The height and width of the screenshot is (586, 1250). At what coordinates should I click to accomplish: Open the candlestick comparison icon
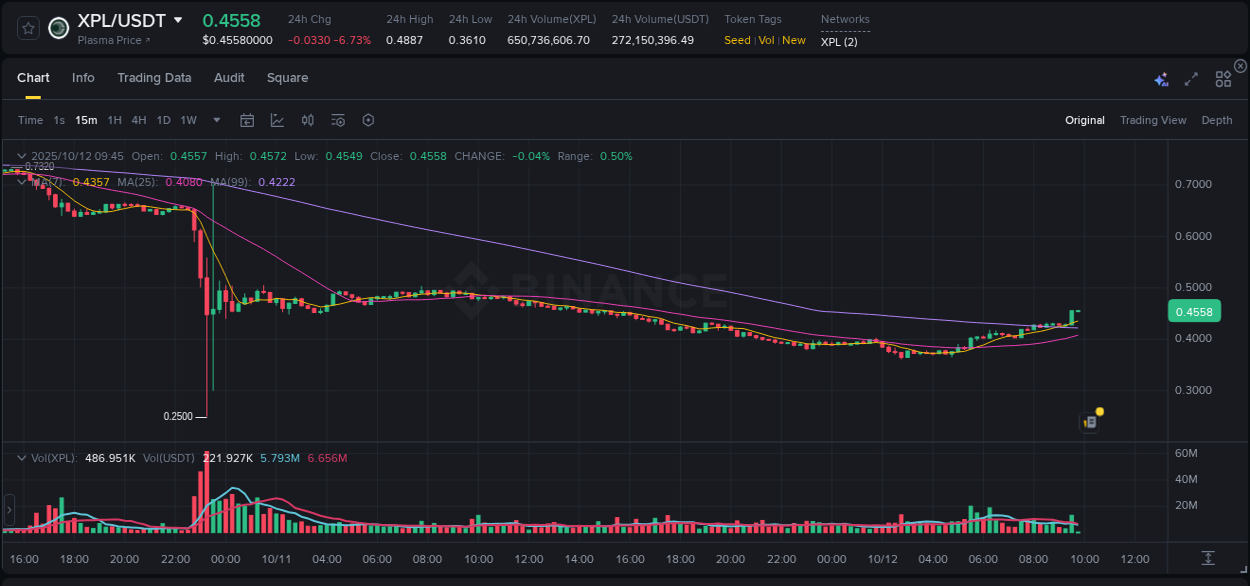(307, 120)
